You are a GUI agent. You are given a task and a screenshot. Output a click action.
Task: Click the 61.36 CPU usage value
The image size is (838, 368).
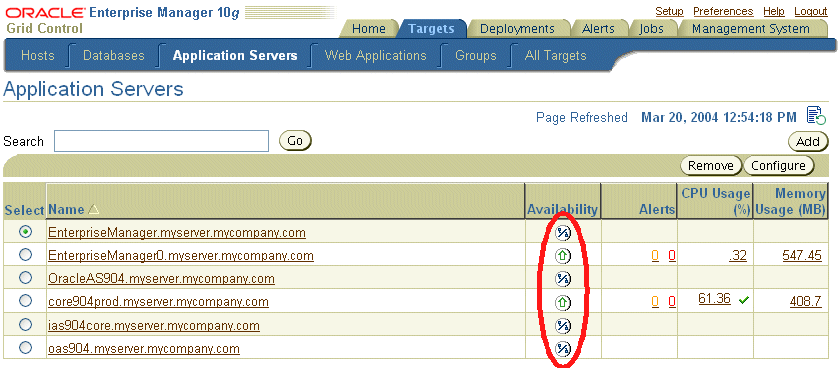pos(715,299)
